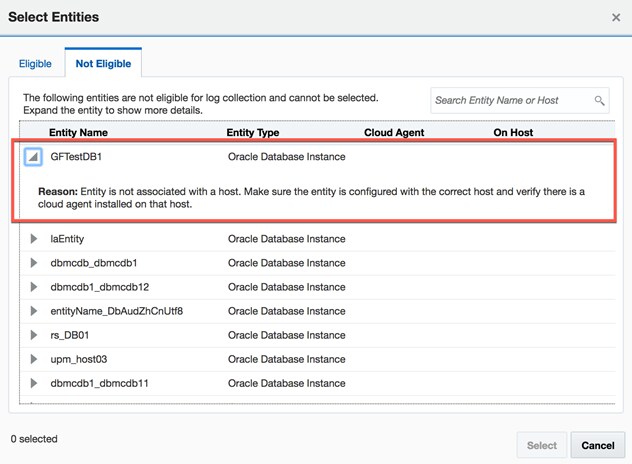Click the search magnifier icon
Viewport: 632px width, 464px height.
[x=600, y=100]
